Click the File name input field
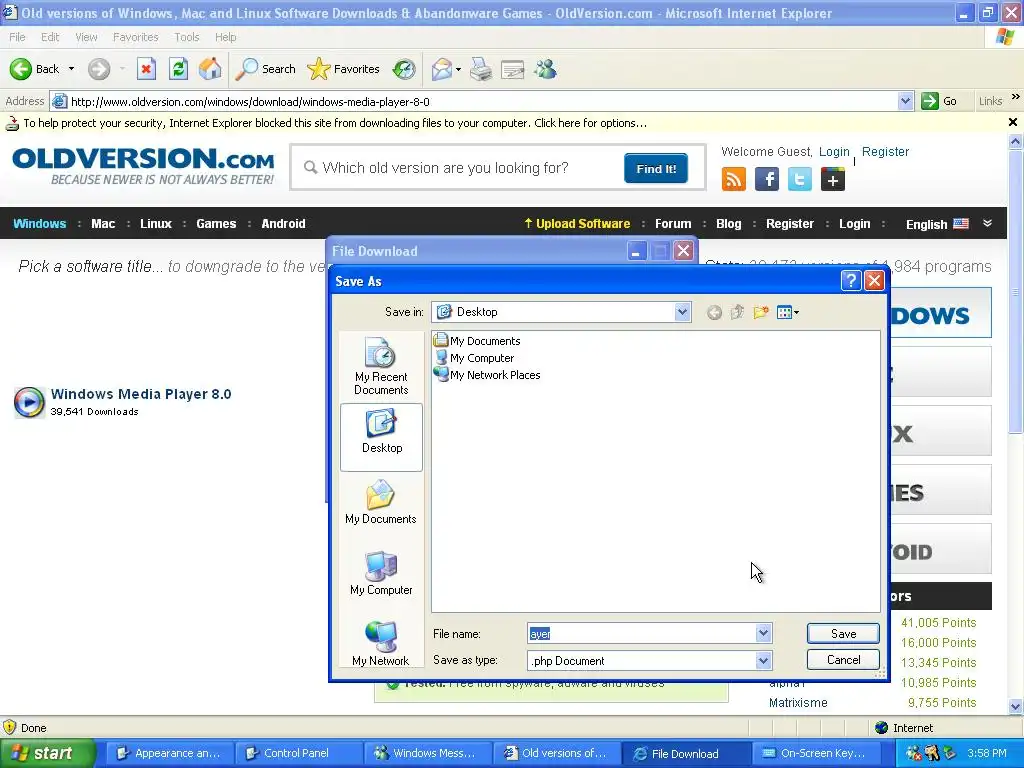1024x768 pixels. (642, 633)
